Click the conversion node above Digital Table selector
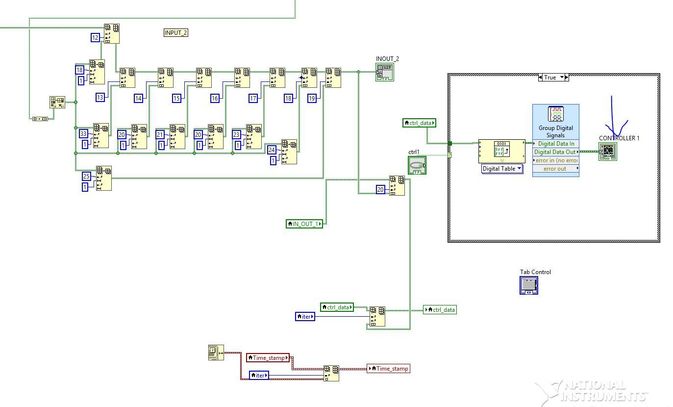673x407 pixels. 501,151
